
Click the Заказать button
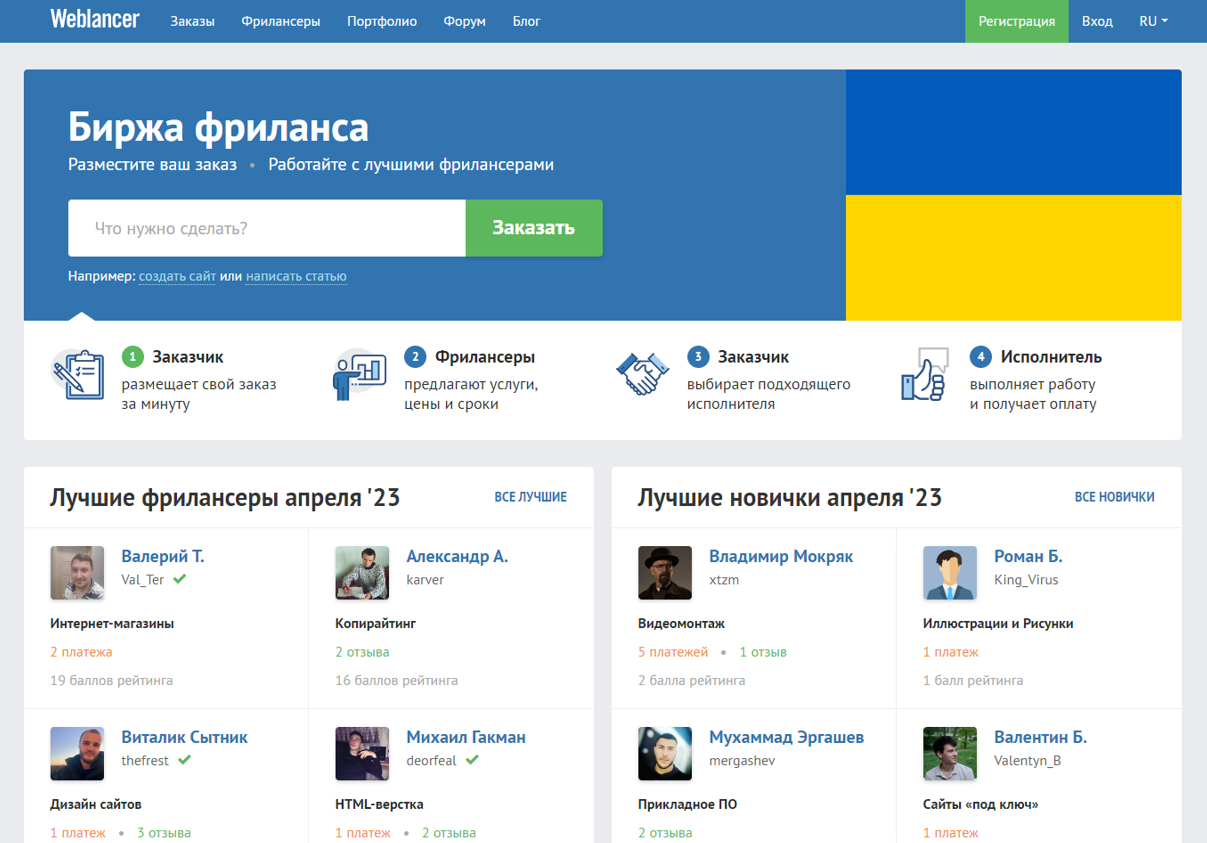pos(534,228)
